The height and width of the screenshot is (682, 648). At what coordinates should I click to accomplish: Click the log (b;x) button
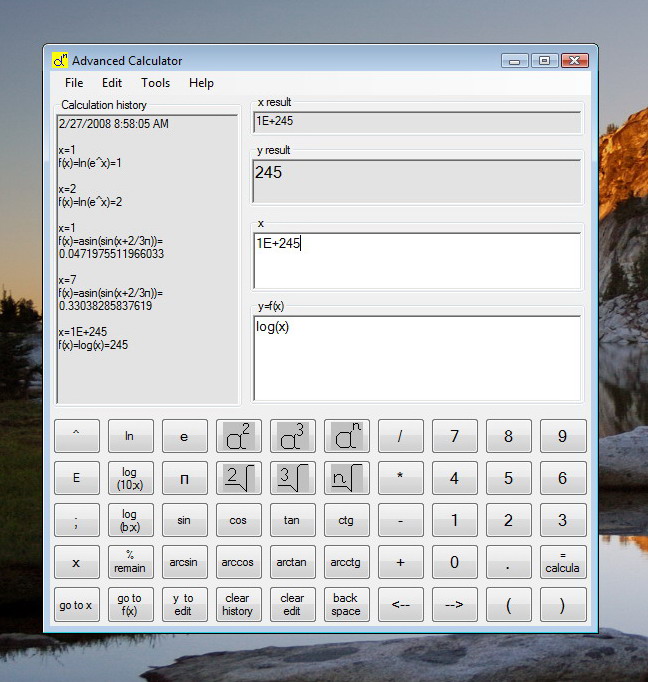coord(130,520)
